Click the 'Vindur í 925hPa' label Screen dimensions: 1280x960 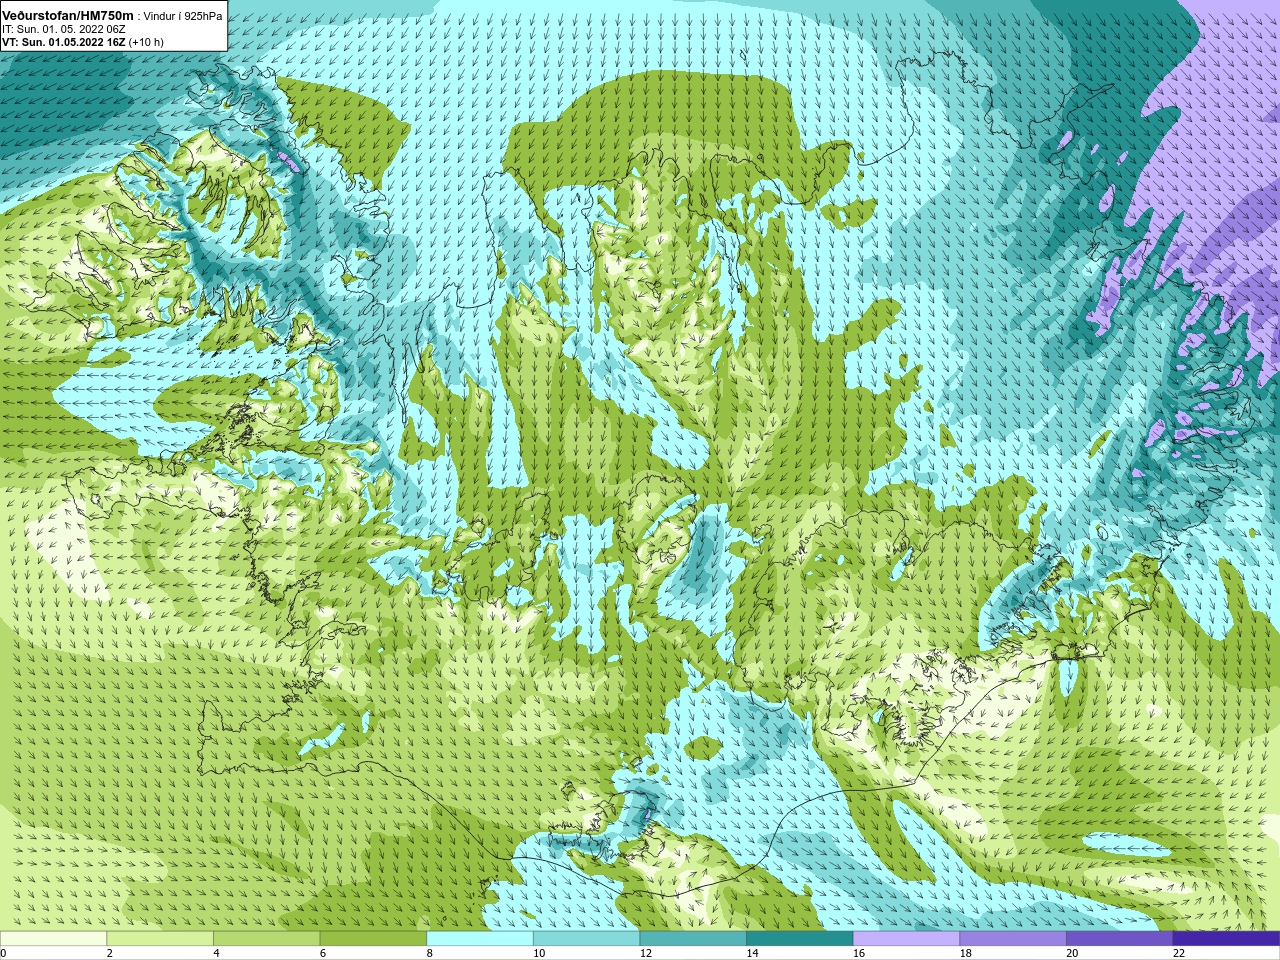pyautogui.click(x=183, y=17)
